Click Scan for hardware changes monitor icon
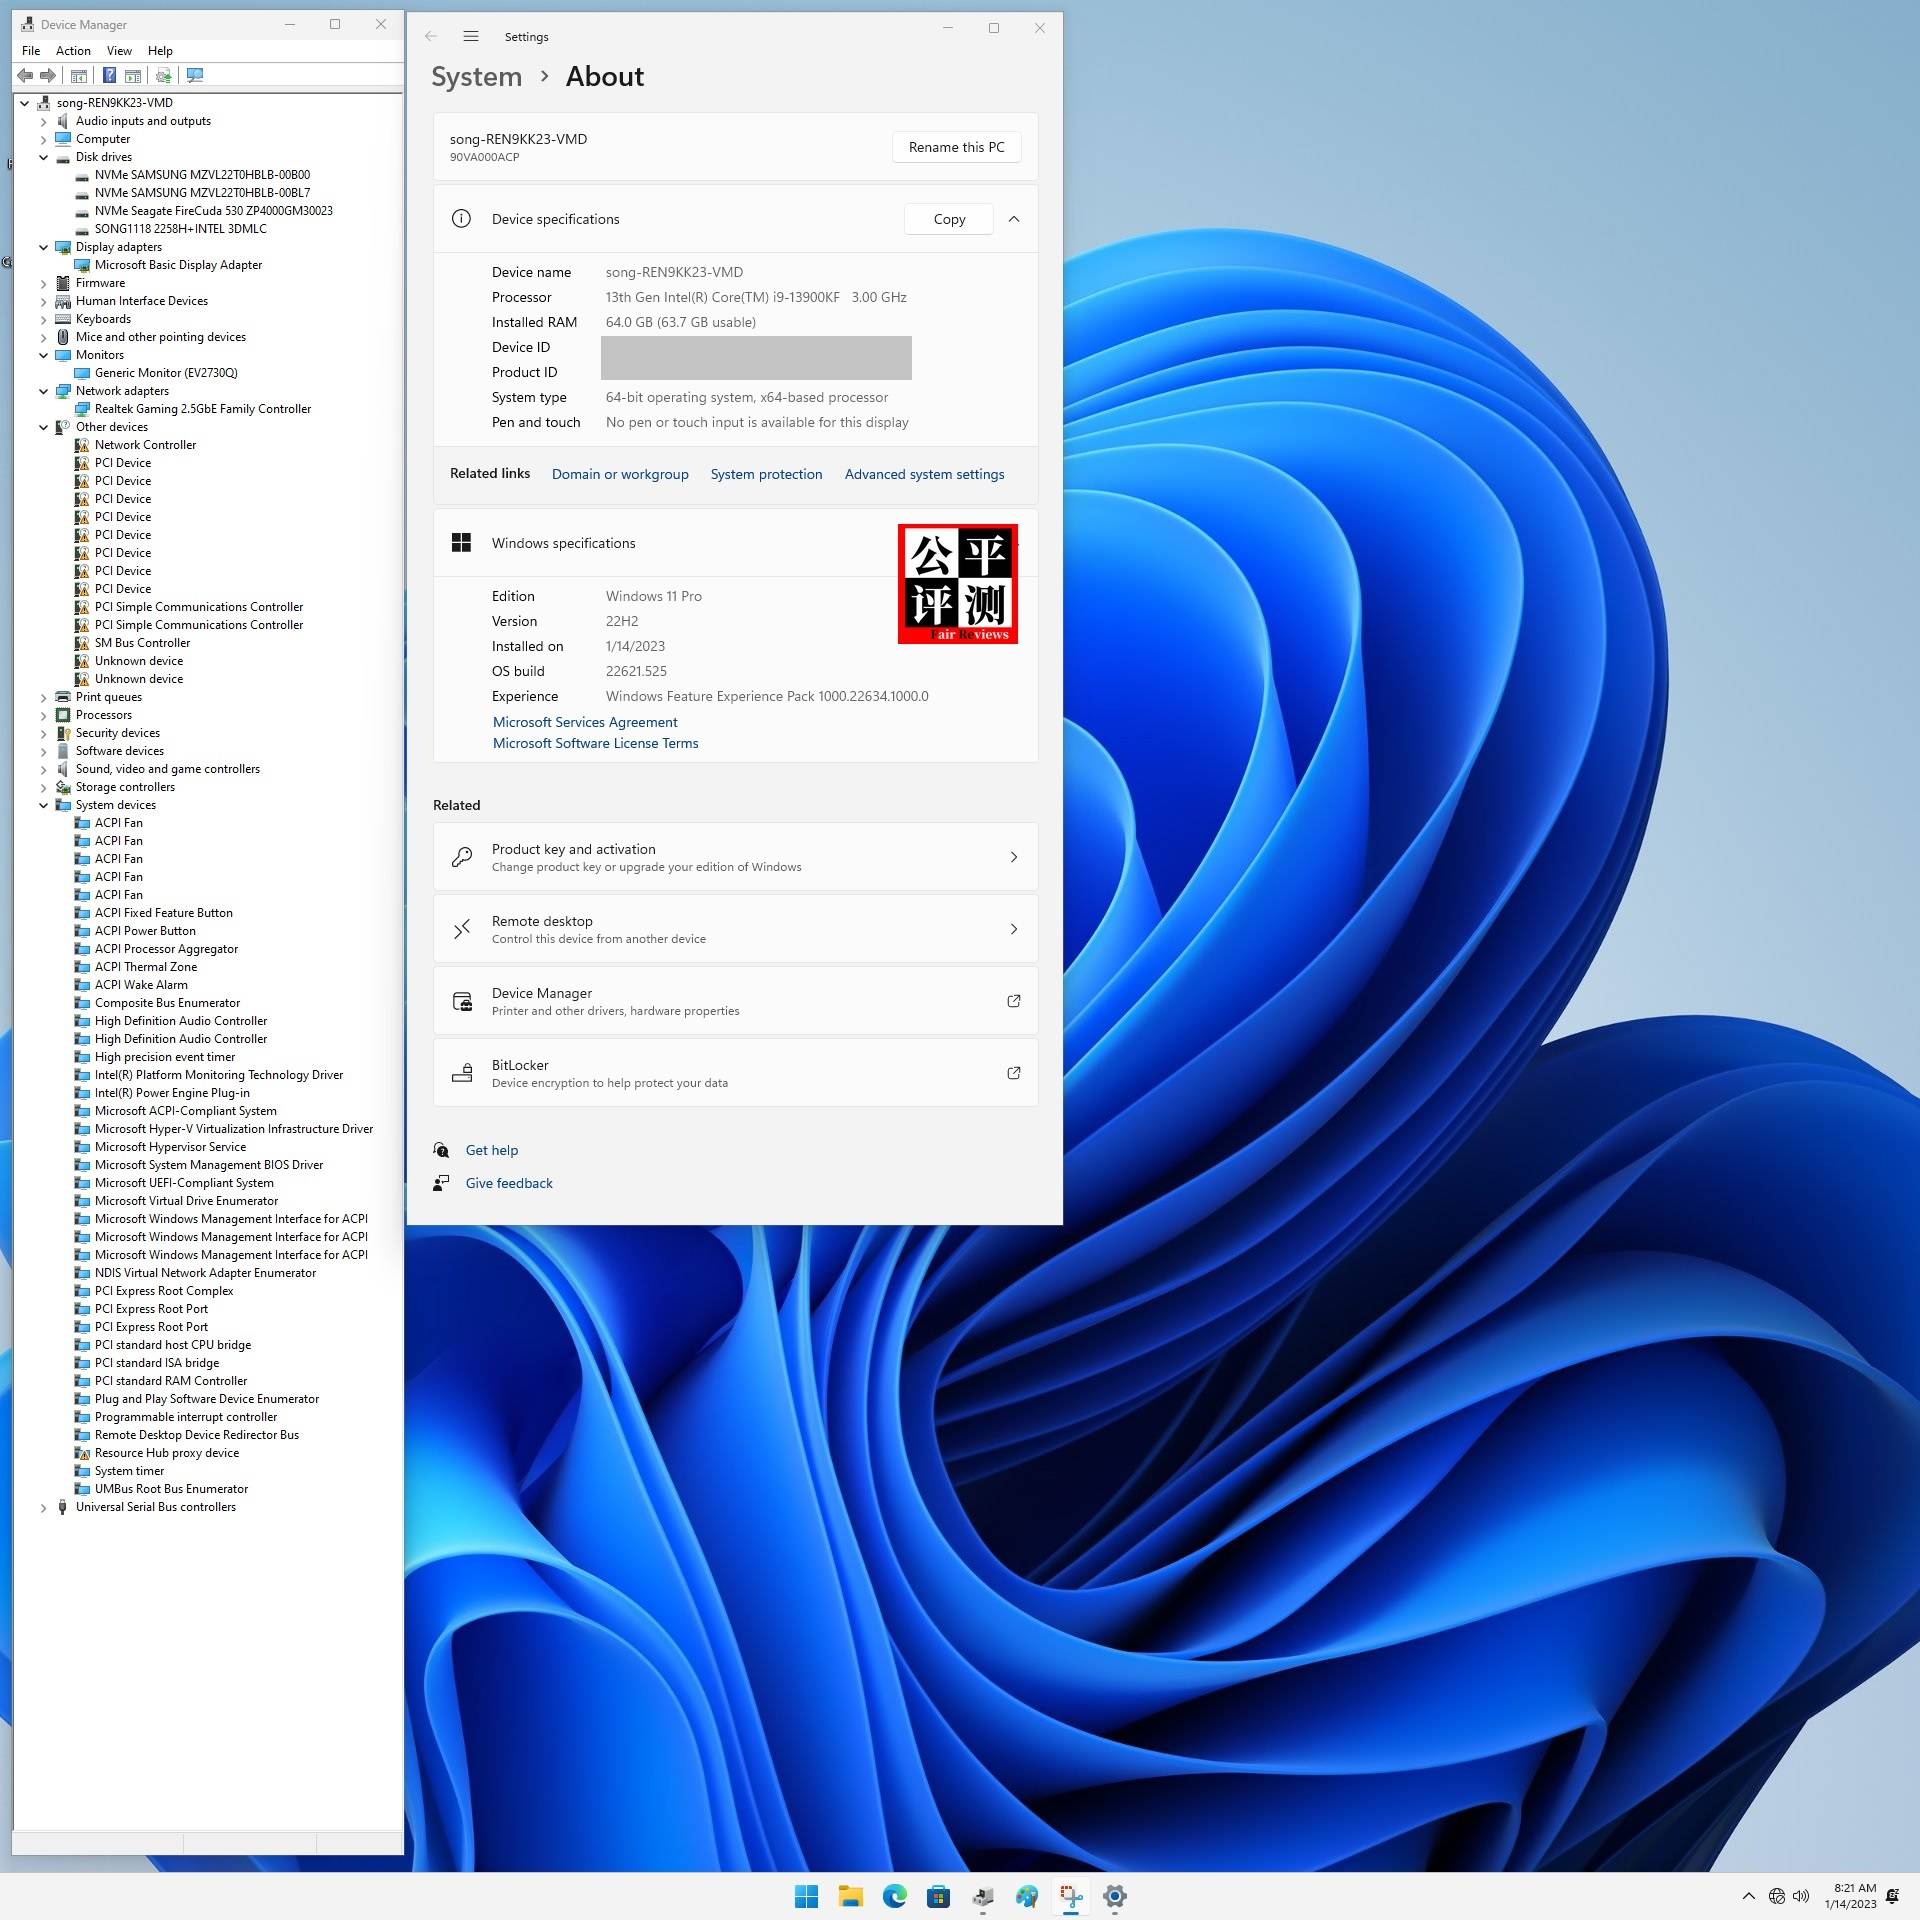The image size is (1920, 1920). coord(195,75)
